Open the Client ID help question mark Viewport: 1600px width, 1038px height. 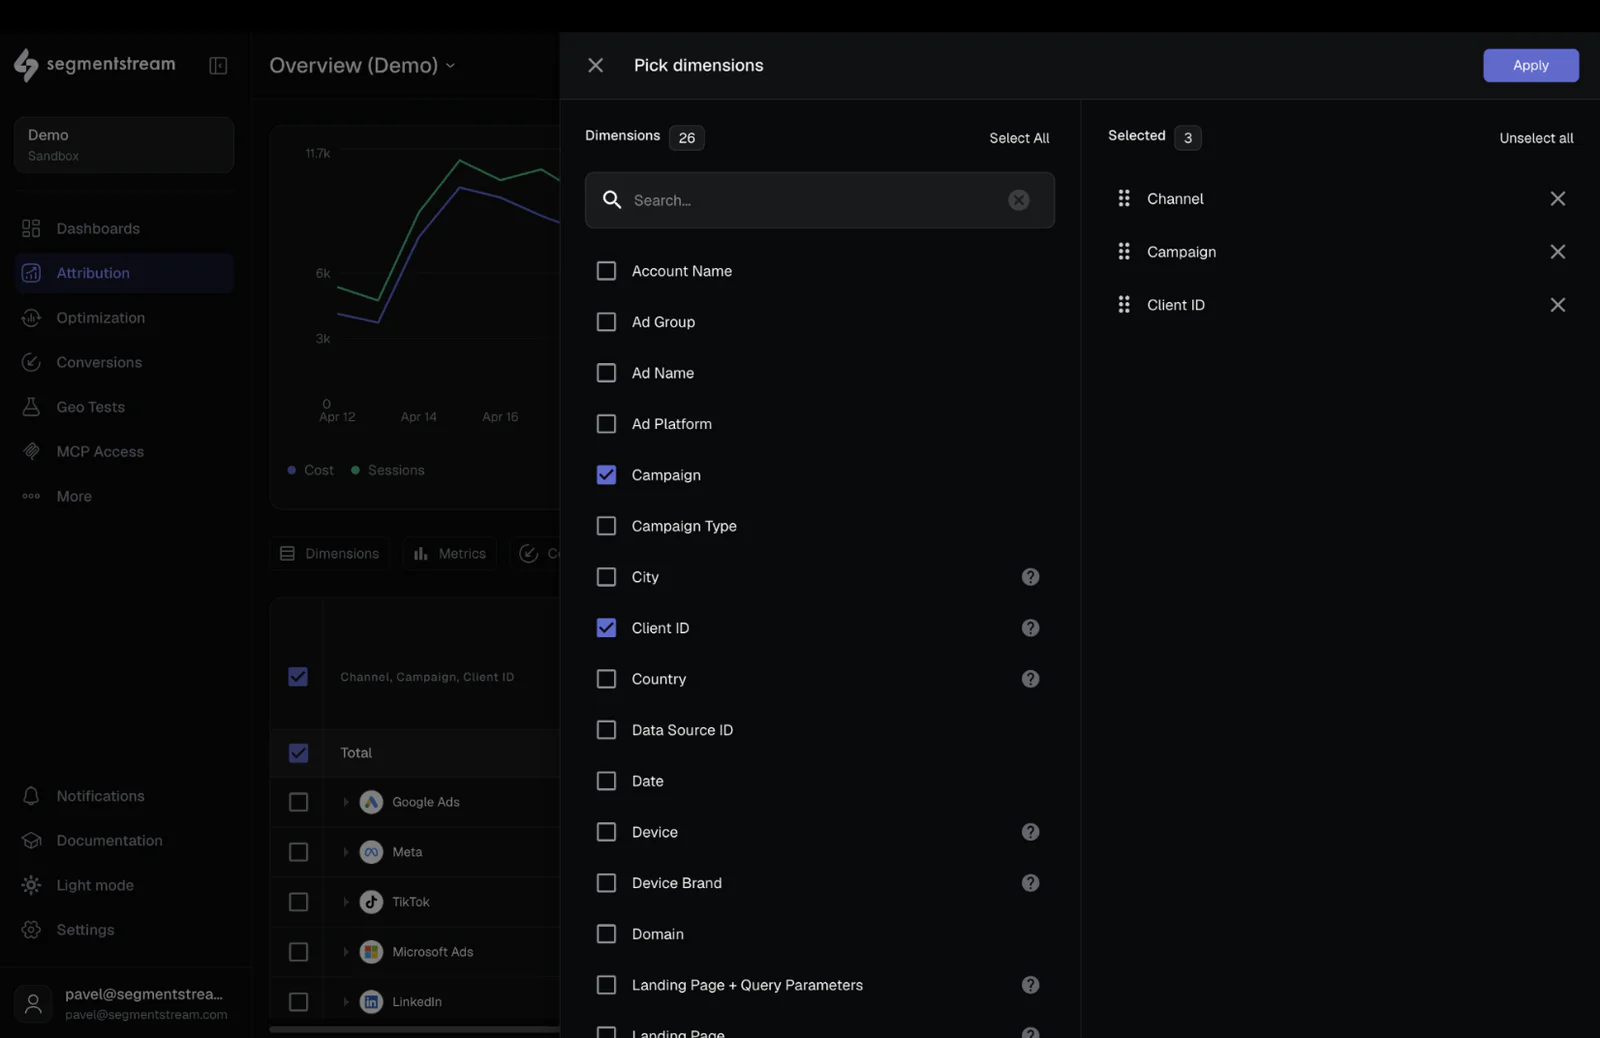coord(1030,628)
